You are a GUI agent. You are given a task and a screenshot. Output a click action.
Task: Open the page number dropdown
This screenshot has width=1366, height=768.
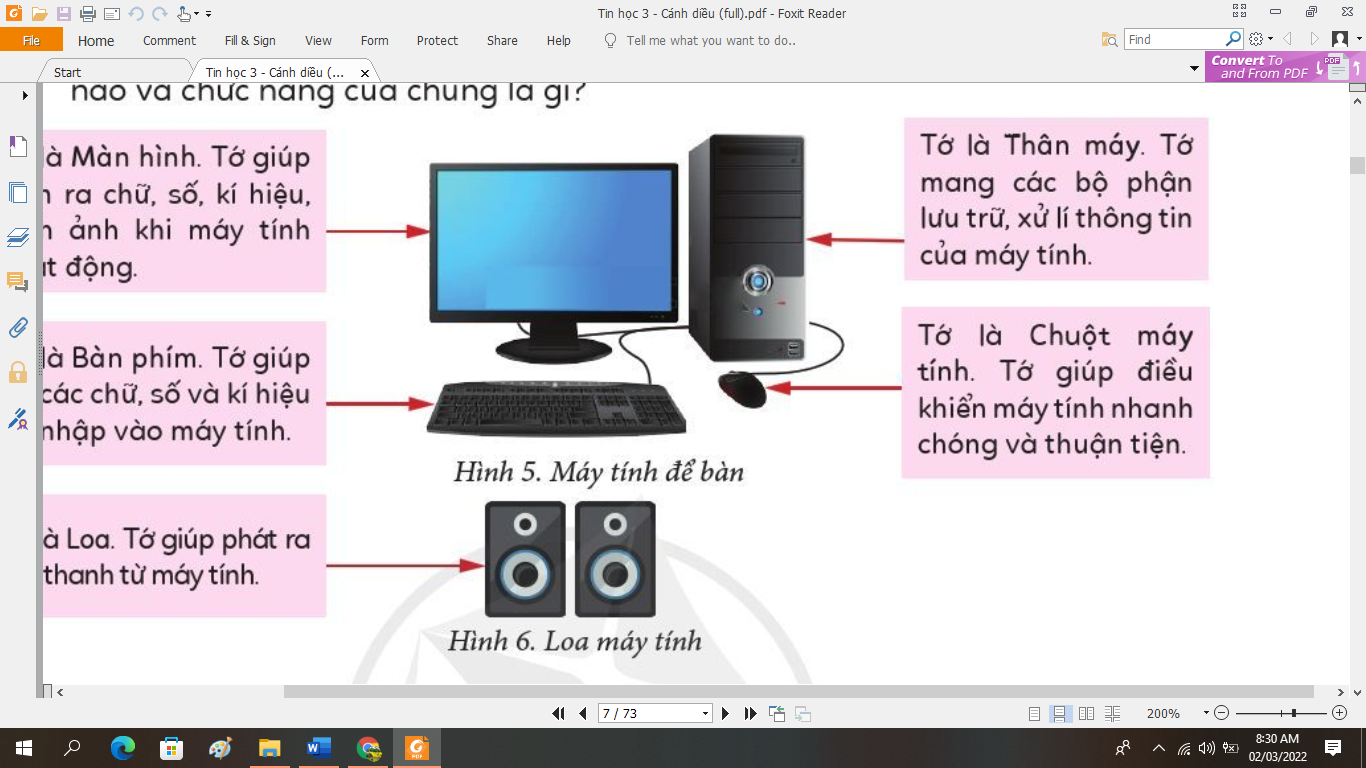[705, 714]
